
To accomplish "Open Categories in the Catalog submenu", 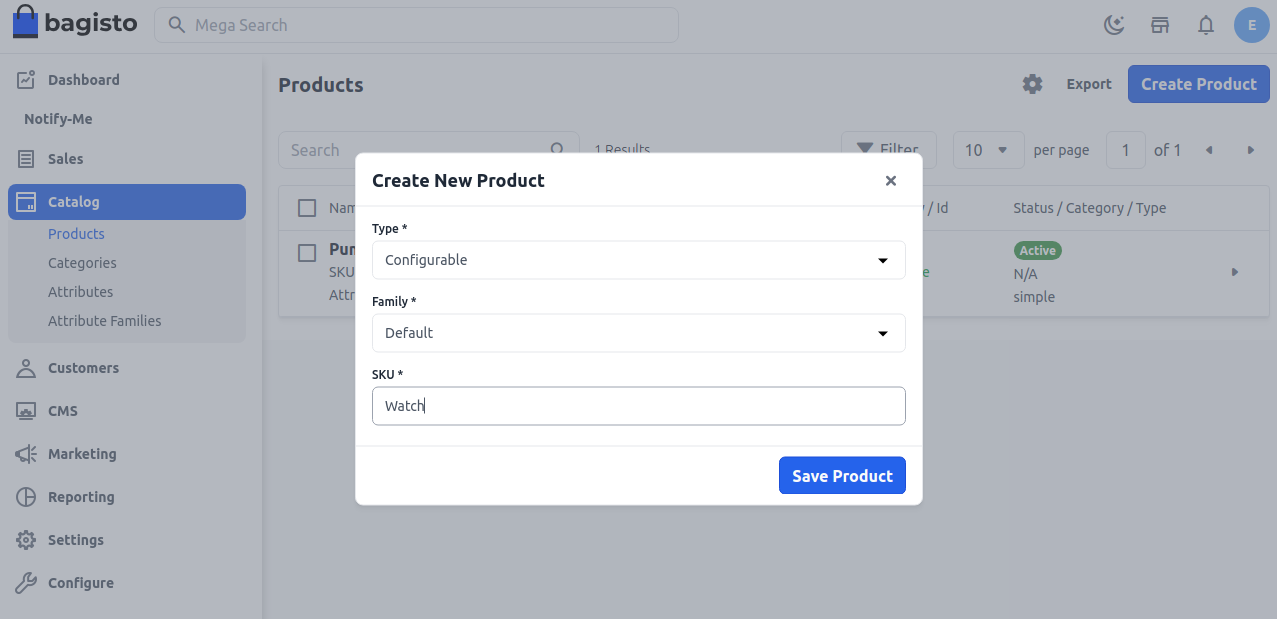I will pos(82,263).
